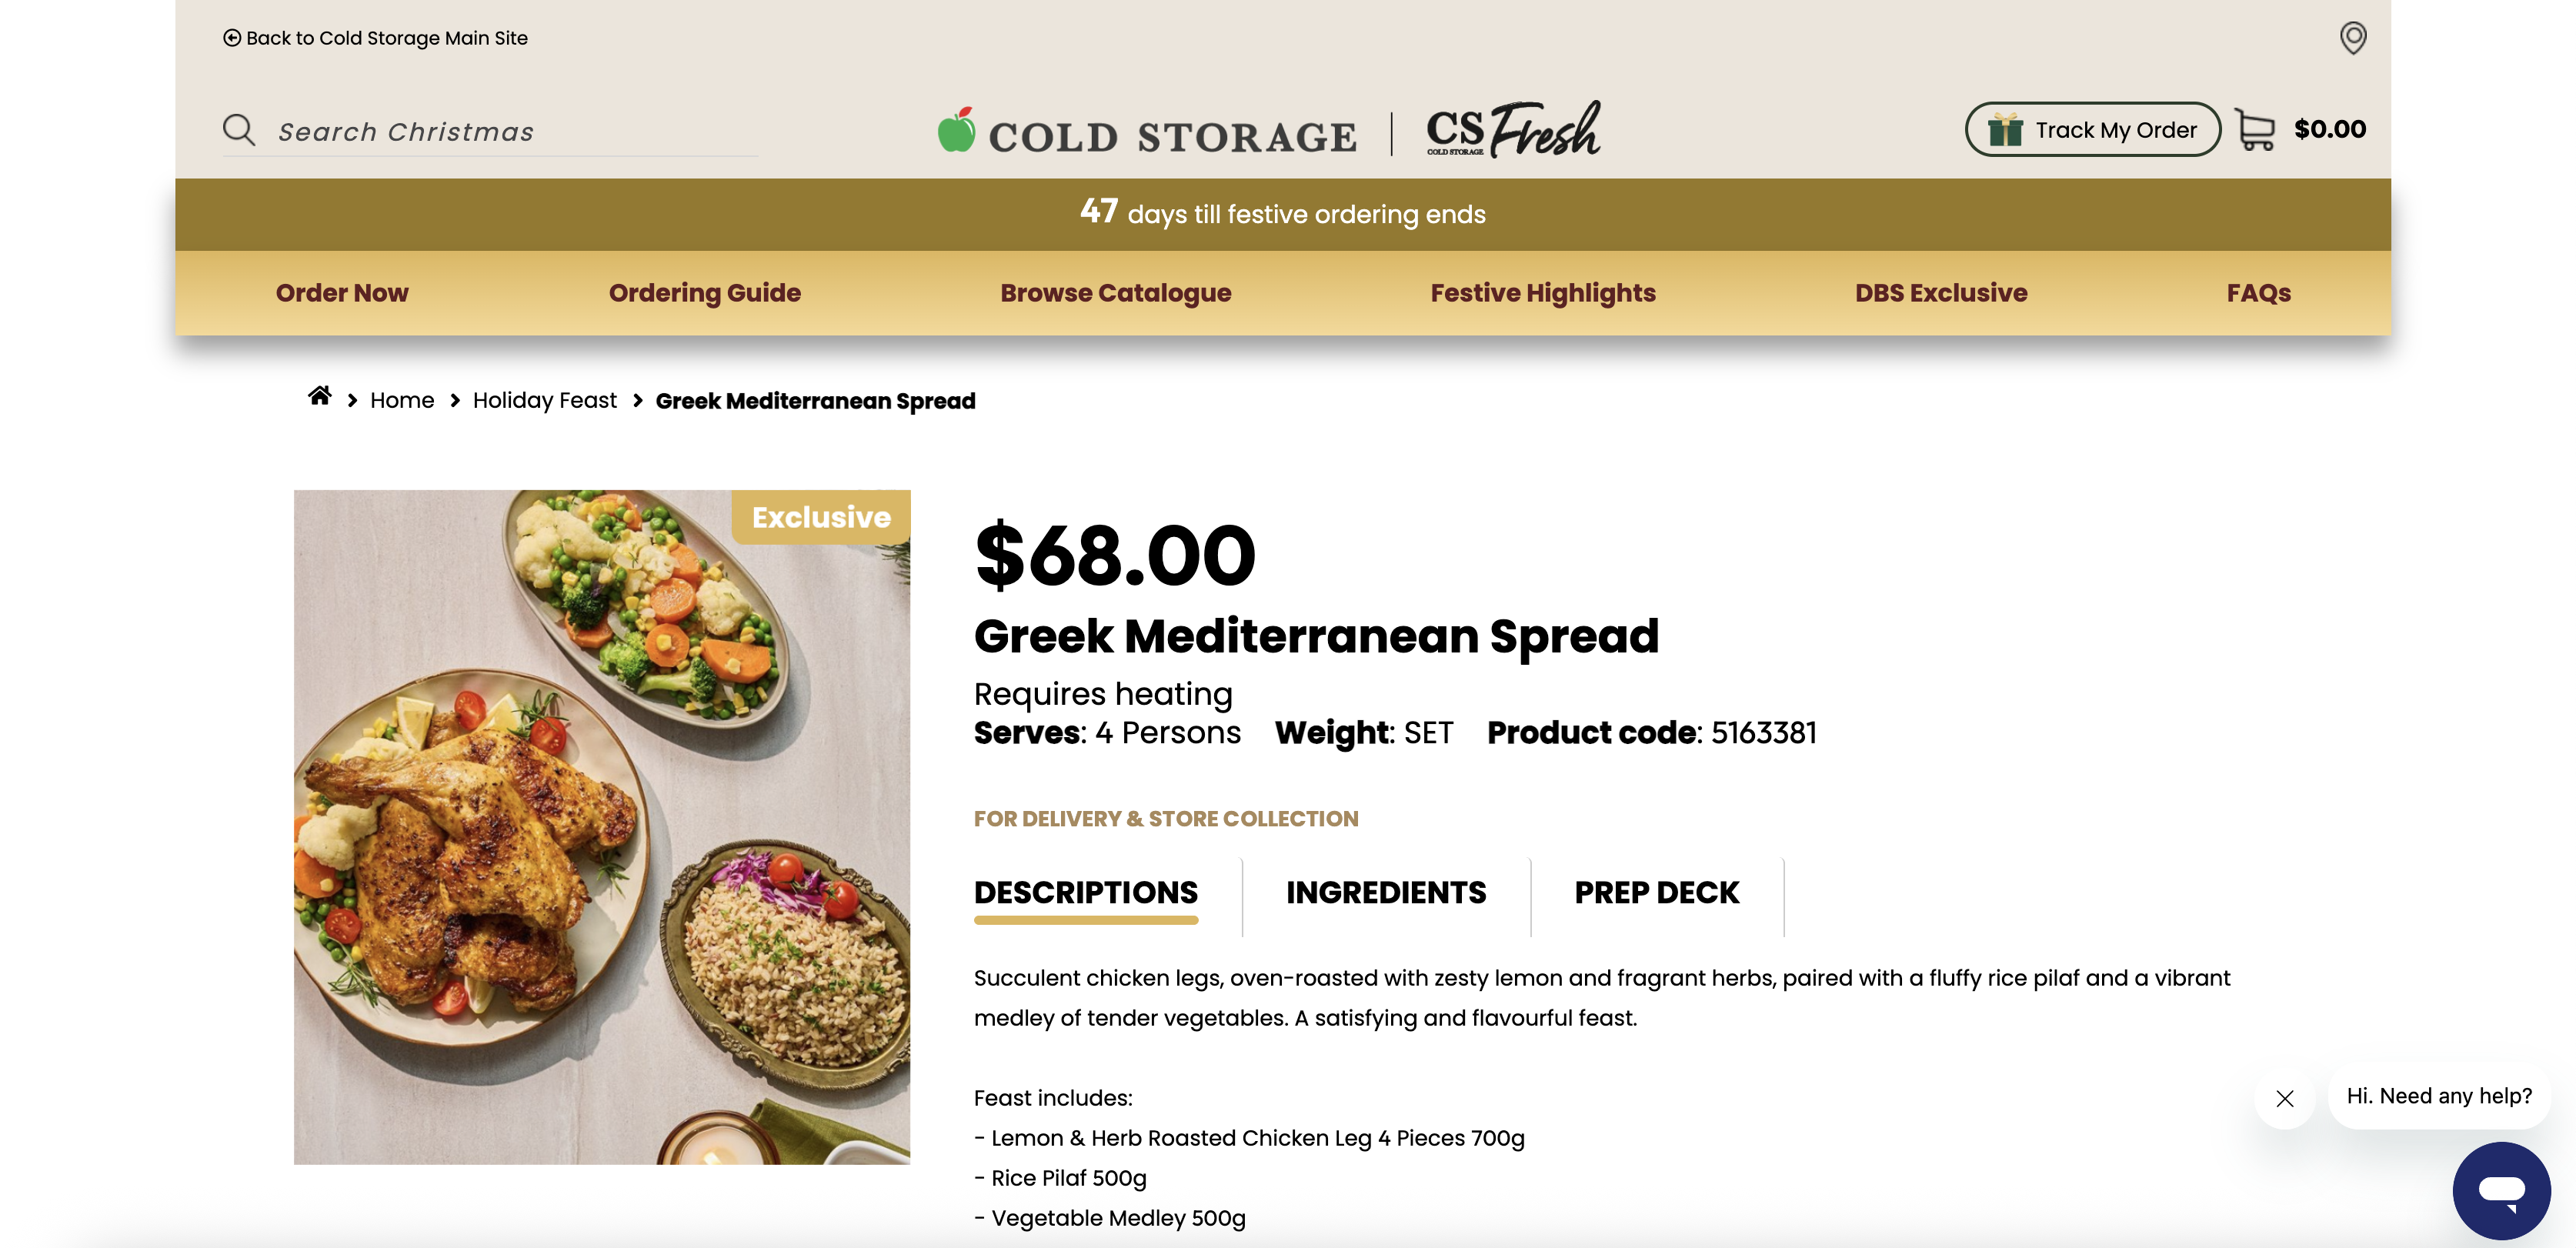
Task: Click the CS Fresh logo
Action: [1512, 130]
